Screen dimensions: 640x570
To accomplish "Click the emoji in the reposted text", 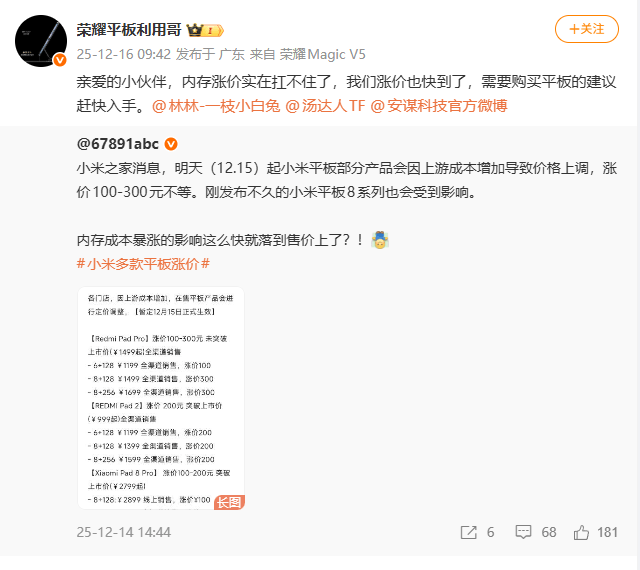I will 380,240.
